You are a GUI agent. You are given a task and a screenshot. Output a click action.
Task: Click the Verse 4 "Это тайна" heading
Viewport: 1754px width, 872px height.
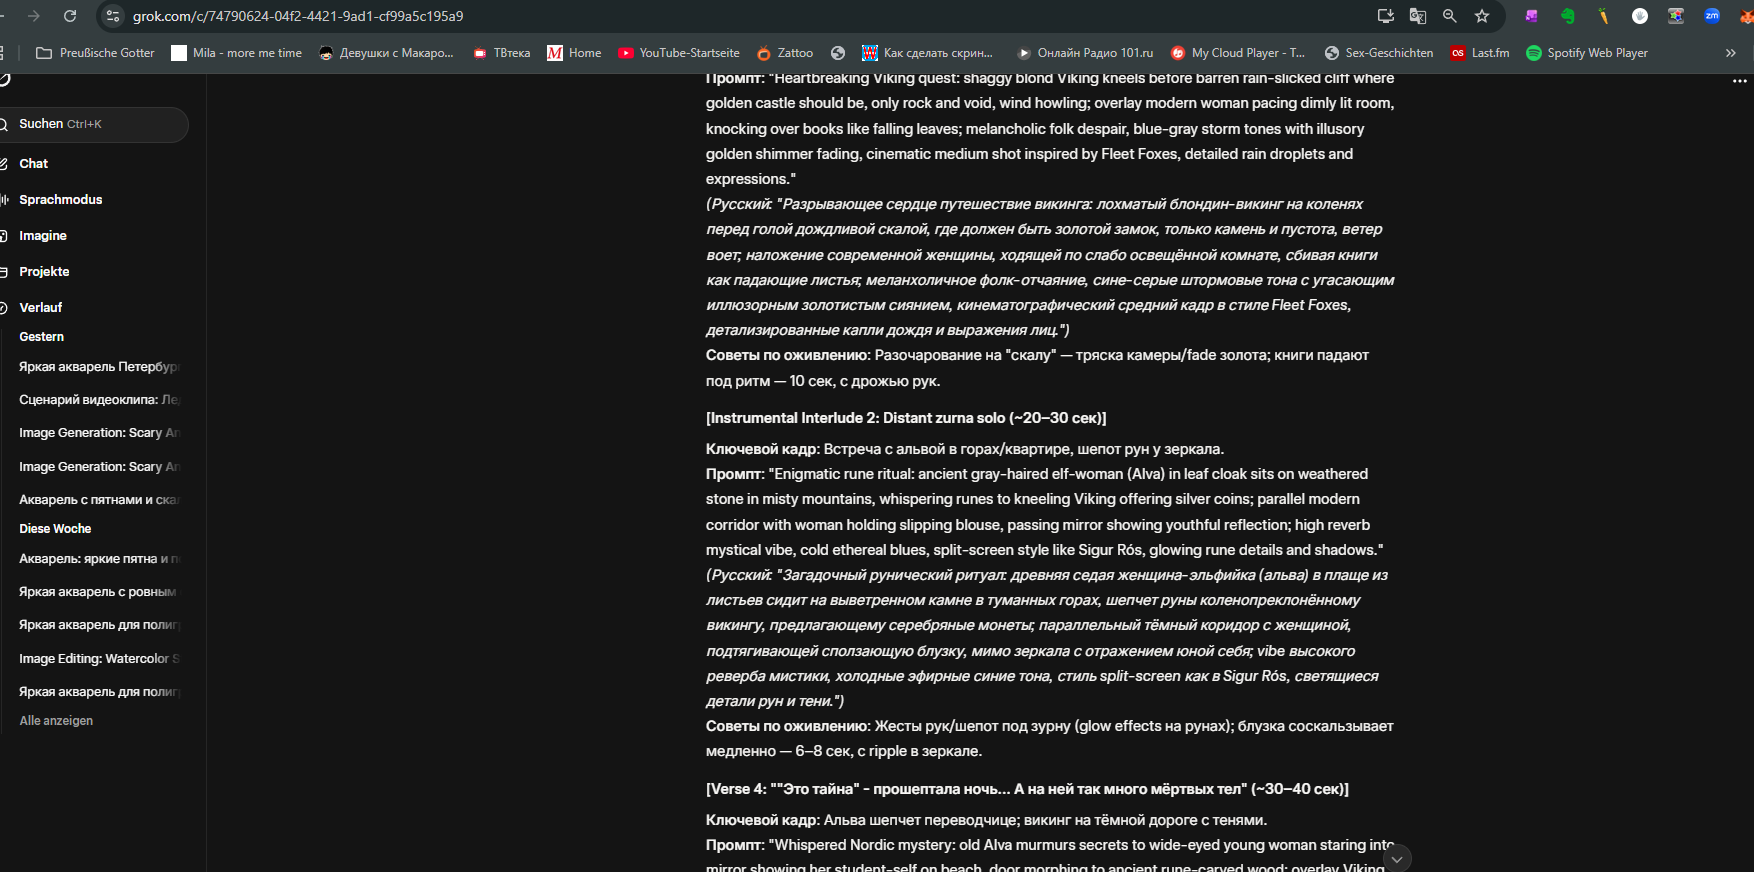click(1027, 789)
